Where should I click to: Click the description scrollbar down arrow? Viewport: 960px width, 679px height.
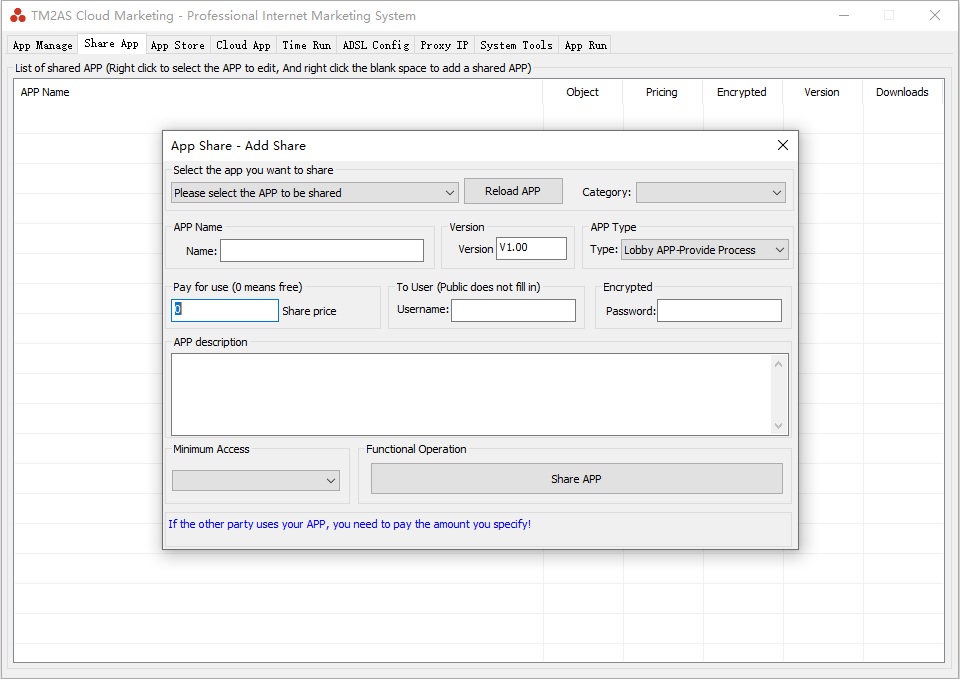click(x=779, y=426)
